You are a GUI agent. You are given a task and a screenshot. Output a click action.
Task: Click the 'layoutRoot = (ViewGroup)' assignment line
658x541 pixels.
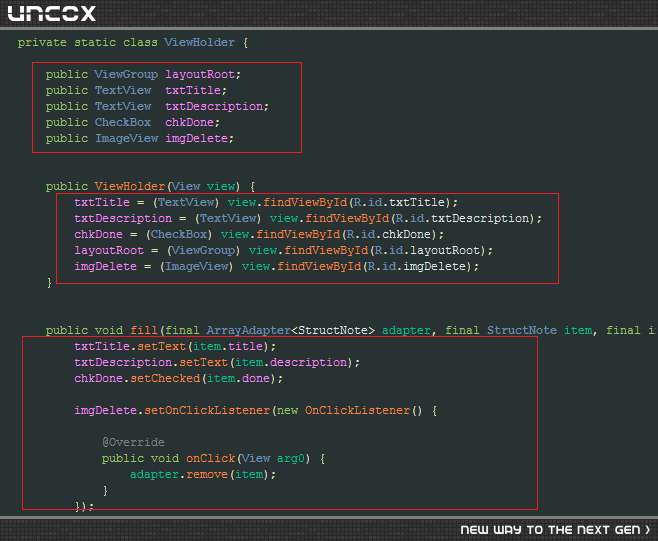click(x=283, y=250)
